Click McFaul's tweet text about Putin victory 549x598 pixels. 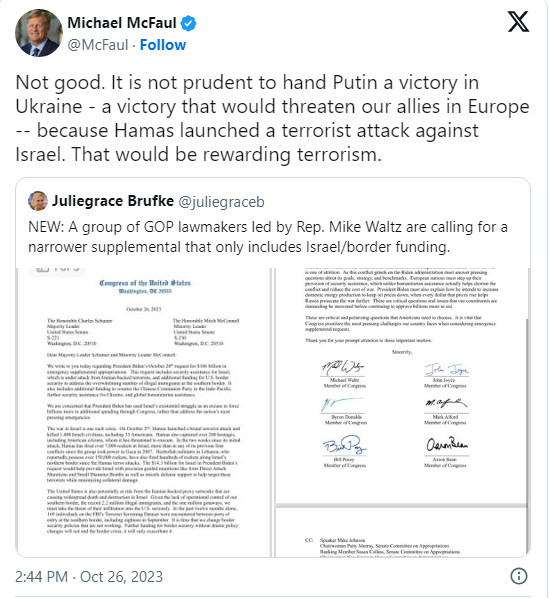click(x=272, y=118)
